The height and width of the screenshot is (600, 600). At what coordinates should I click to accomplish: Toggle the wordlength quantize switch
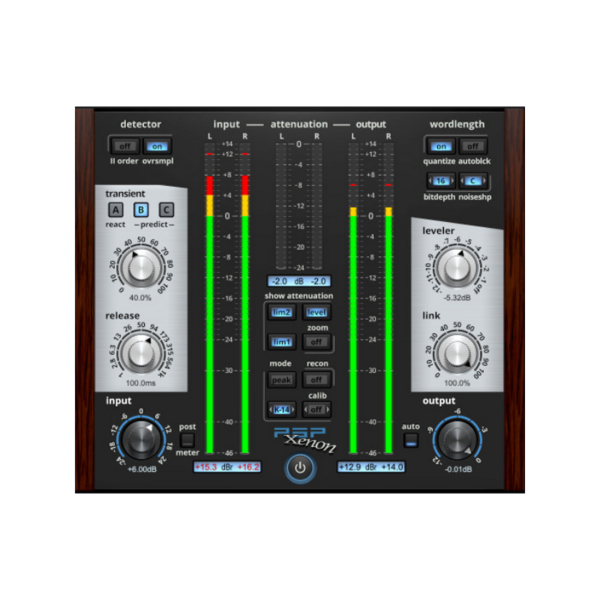pos(441,146)
